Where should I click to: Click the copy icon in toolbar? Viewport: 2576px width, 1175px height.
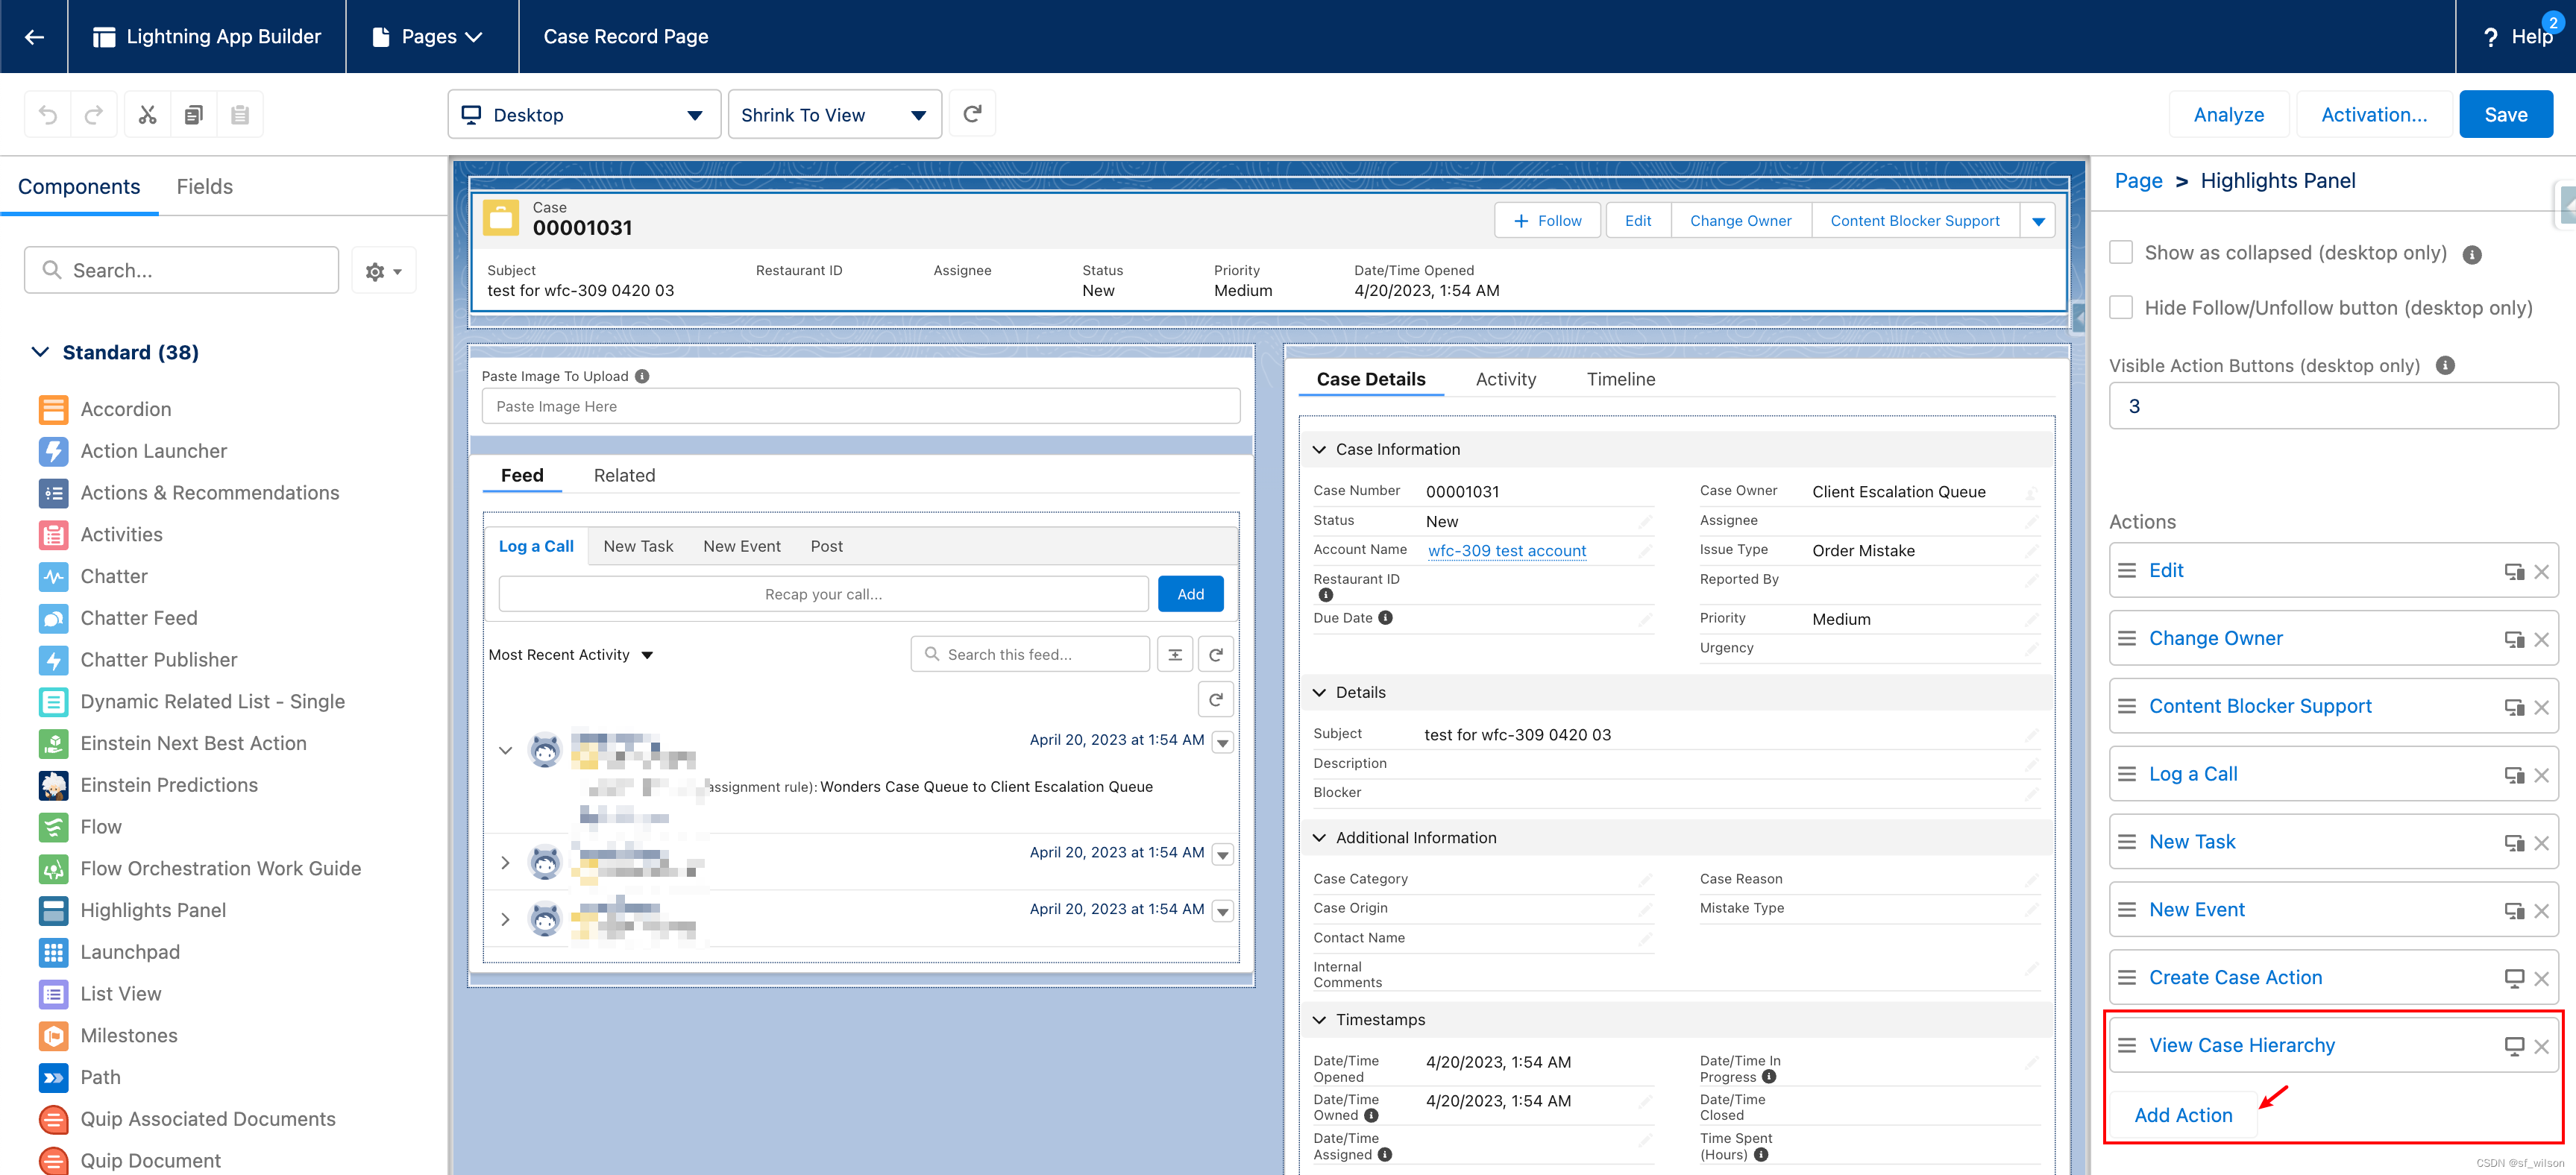coord(194,115)
